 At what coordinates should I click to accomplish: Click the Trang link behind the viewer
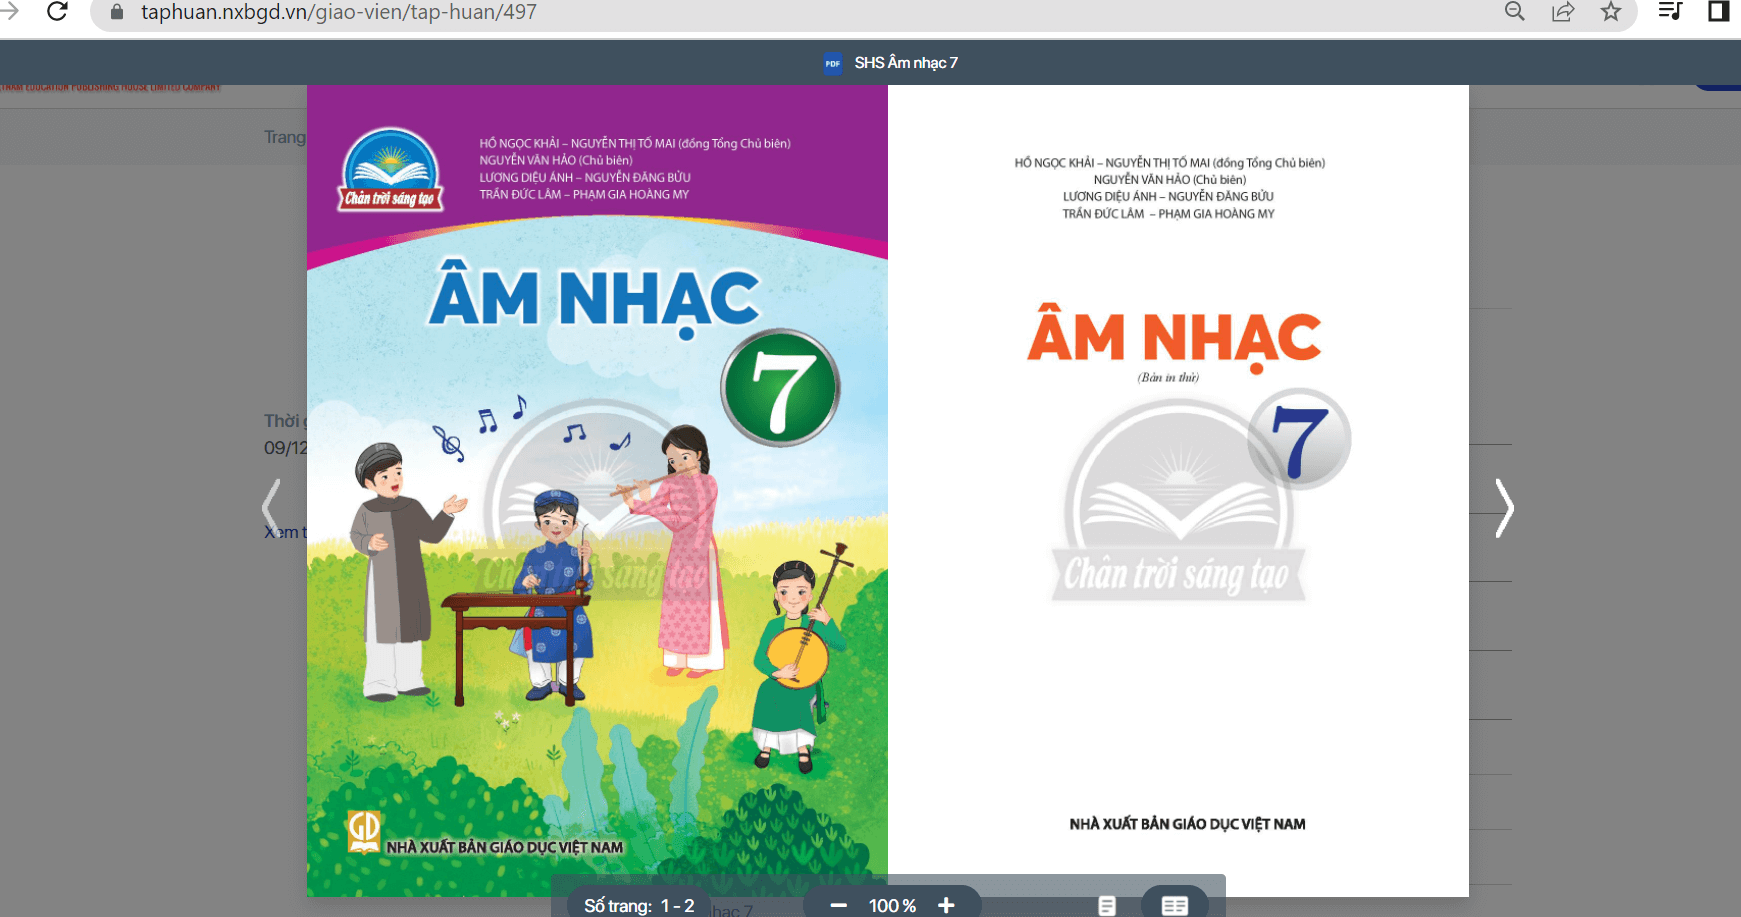click(285, 137)
